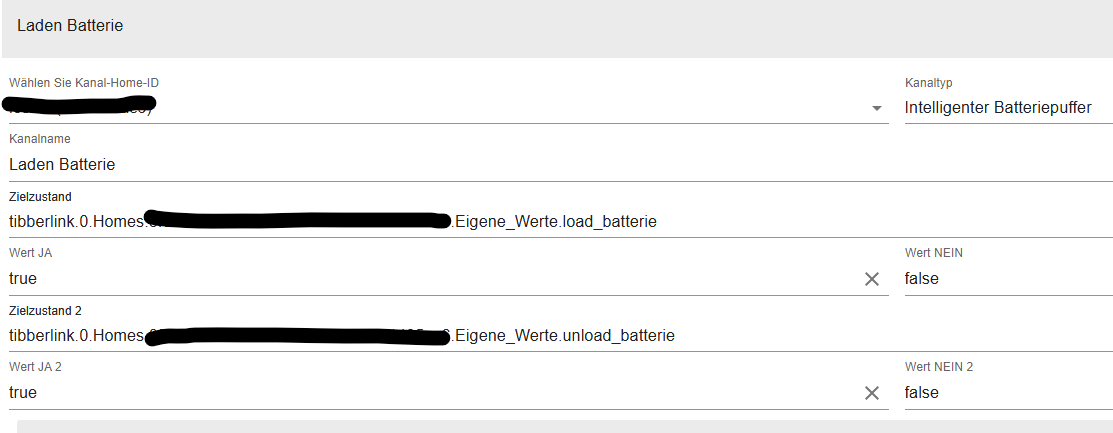Viewport: 1113px width, 433px height.
Task: Click the 'Zielzustand' label above load_batterie
Action: 40,197
